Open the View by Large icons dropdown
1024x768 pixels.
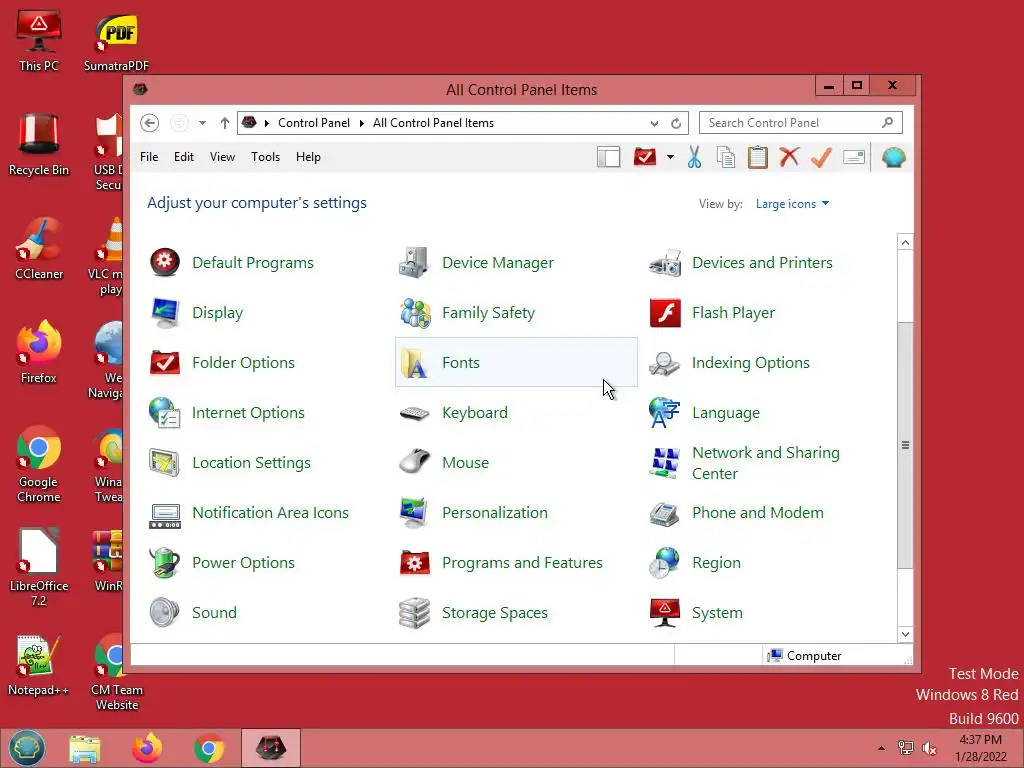click(792, 204)
